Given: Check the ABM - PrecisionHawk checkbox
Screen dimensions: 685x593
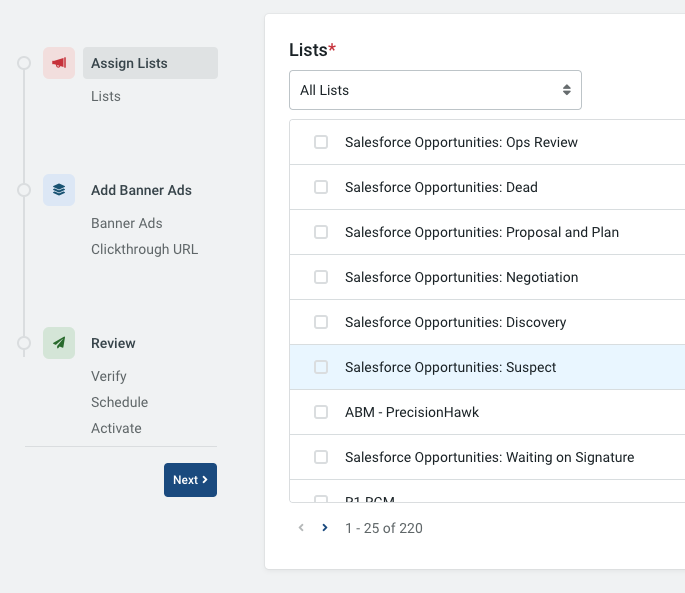Looking at the screenshot, I should click(x=321, y=412).
